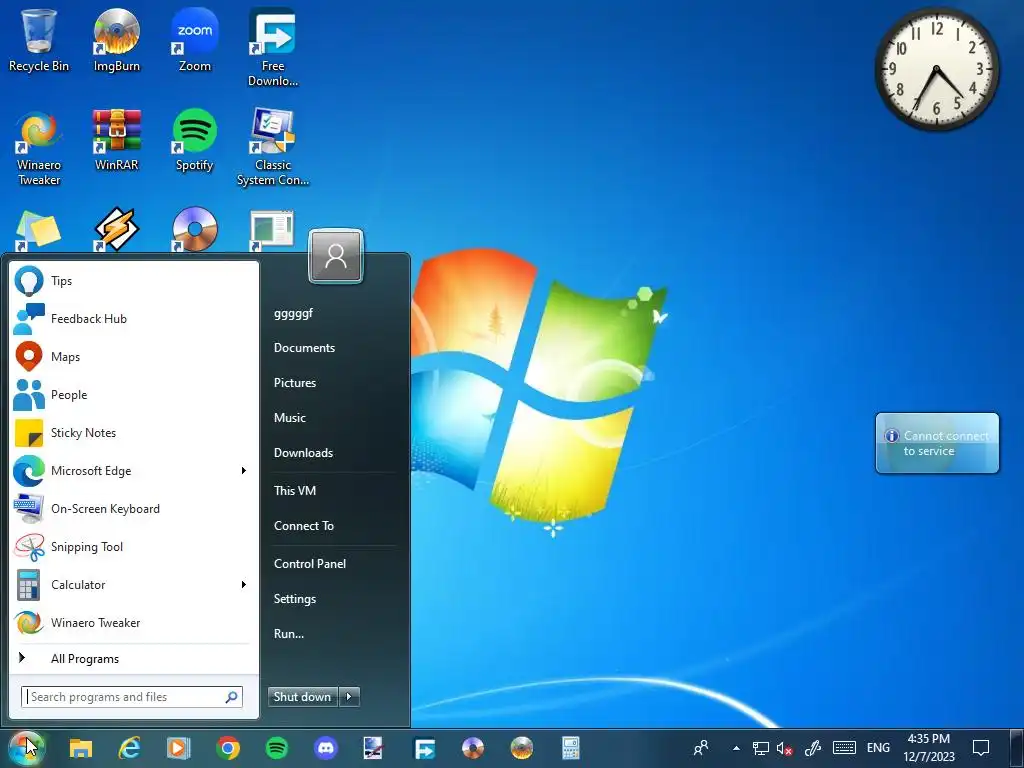Click the Cannot connect to service gadget
Screen dimensions: 1024x768
937,443
